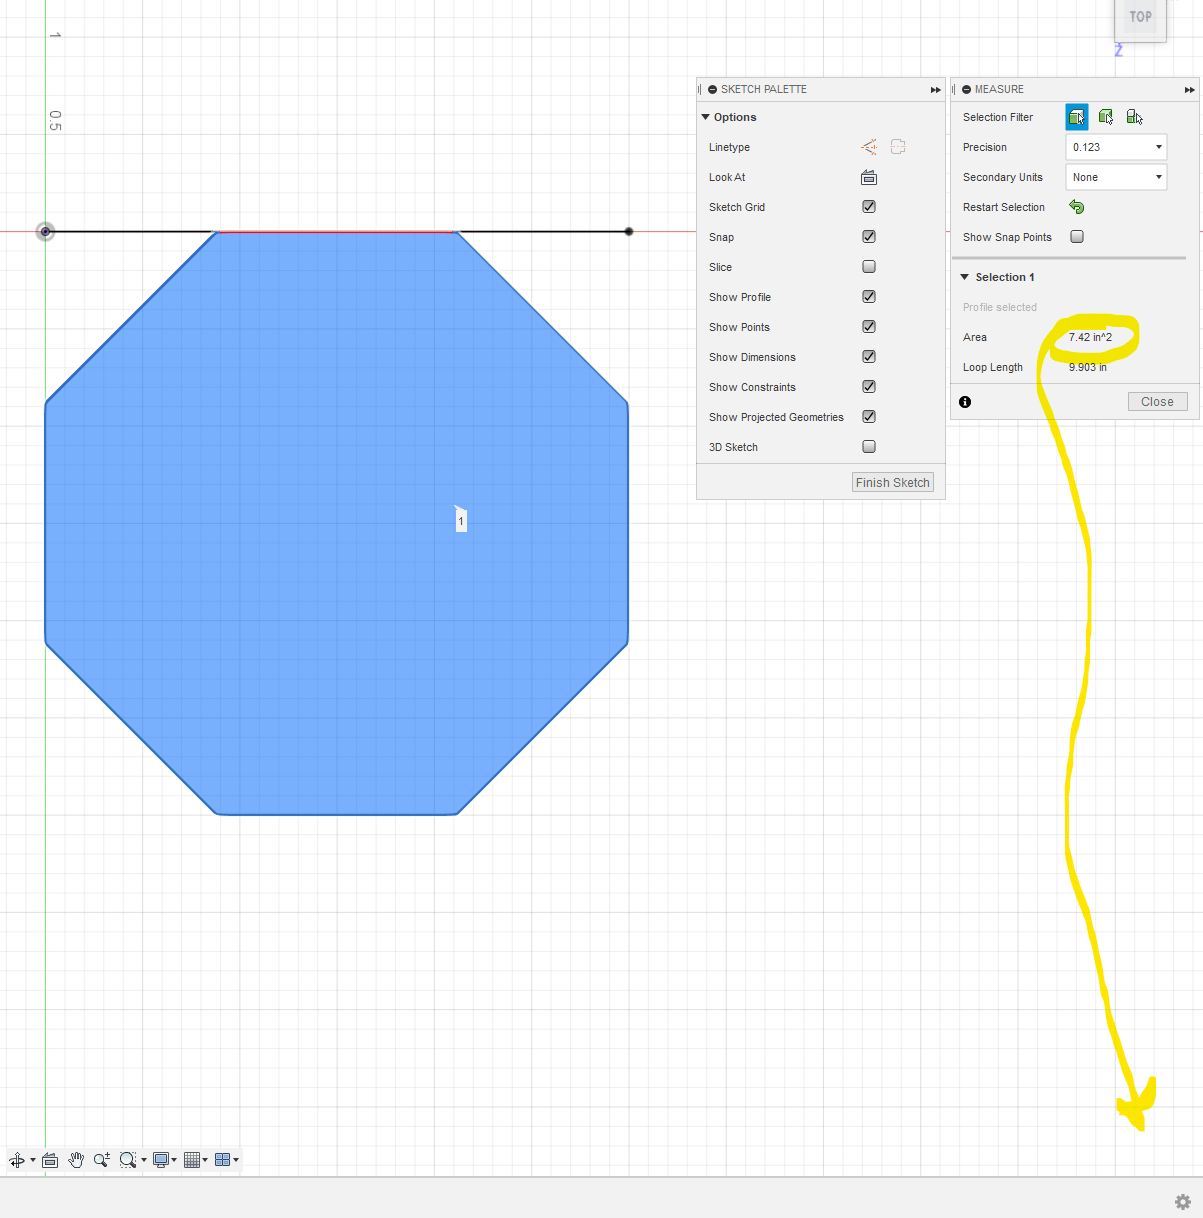
Task: Toggle the Show Constraints checkbox
Action: tap(869, 387)
